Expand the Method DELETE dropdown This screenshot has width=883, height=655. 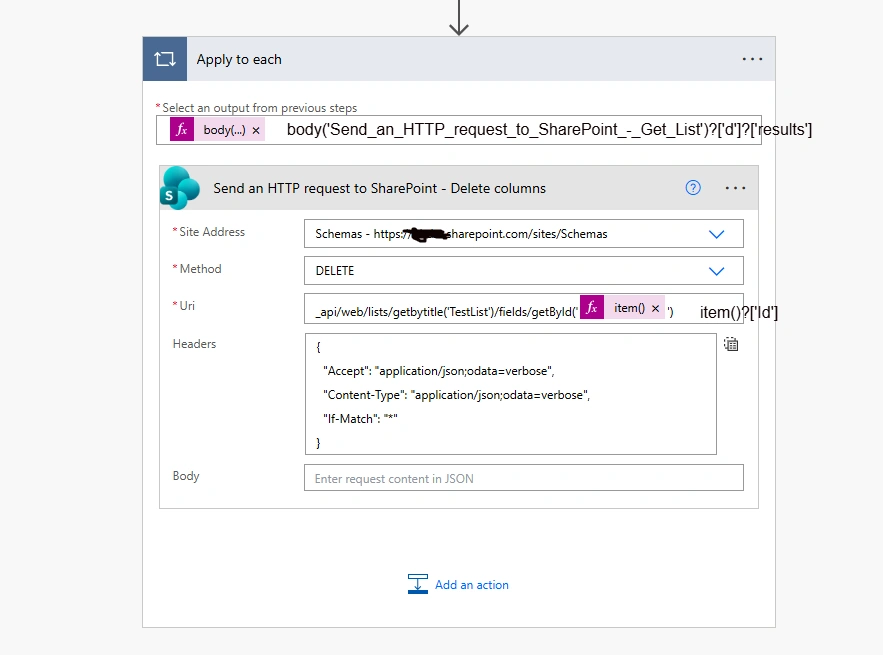pos(716,271)
